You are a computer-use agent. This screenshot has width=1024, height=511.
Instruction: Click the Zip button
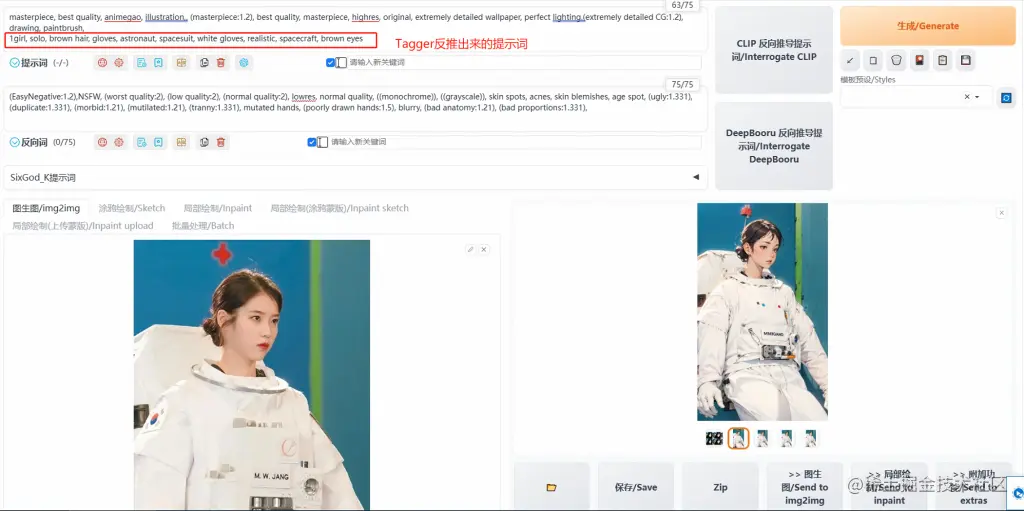pyautogui.click(x=720, y=487)
